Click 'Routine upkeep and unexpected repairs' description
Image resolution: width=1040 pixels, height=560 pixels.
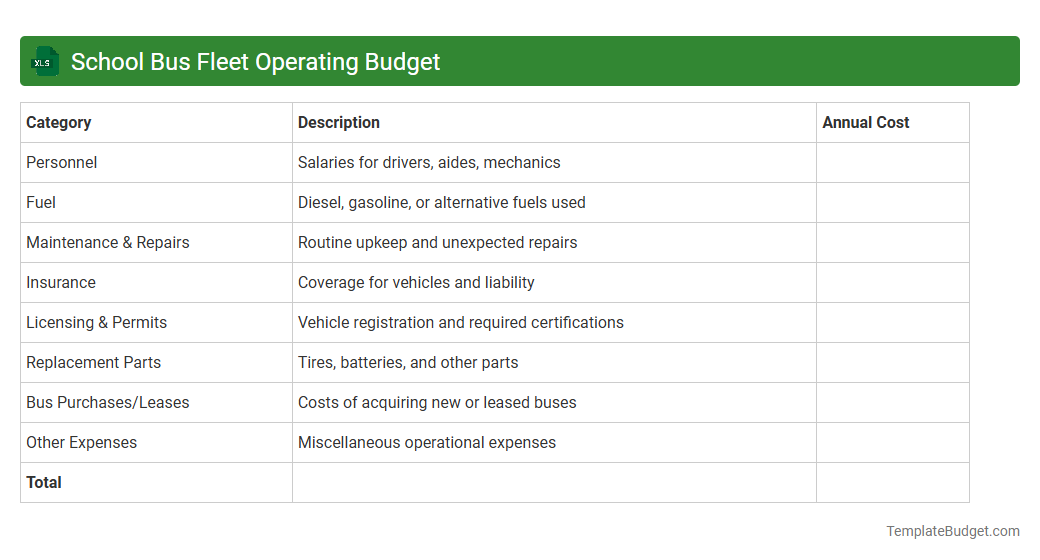[x=437, y=243]
